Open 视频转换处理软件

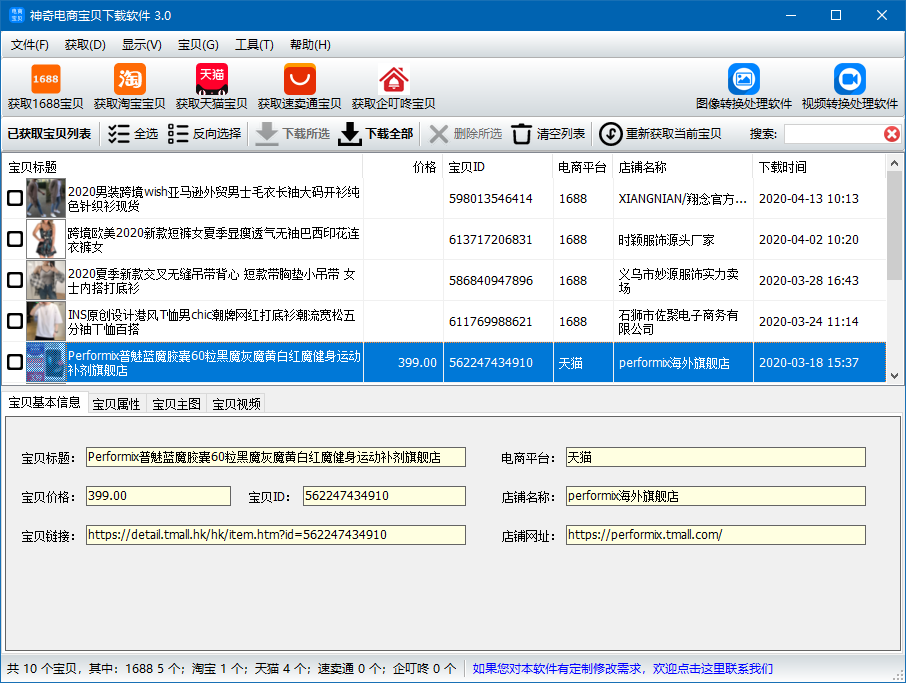pyautogui.click(x=849, y=87)
